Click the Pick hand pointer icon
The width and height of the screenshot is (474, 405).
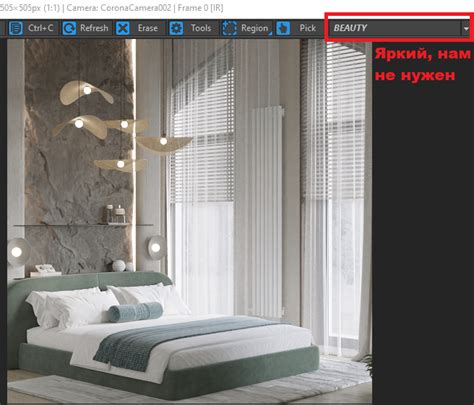[283, 28]
